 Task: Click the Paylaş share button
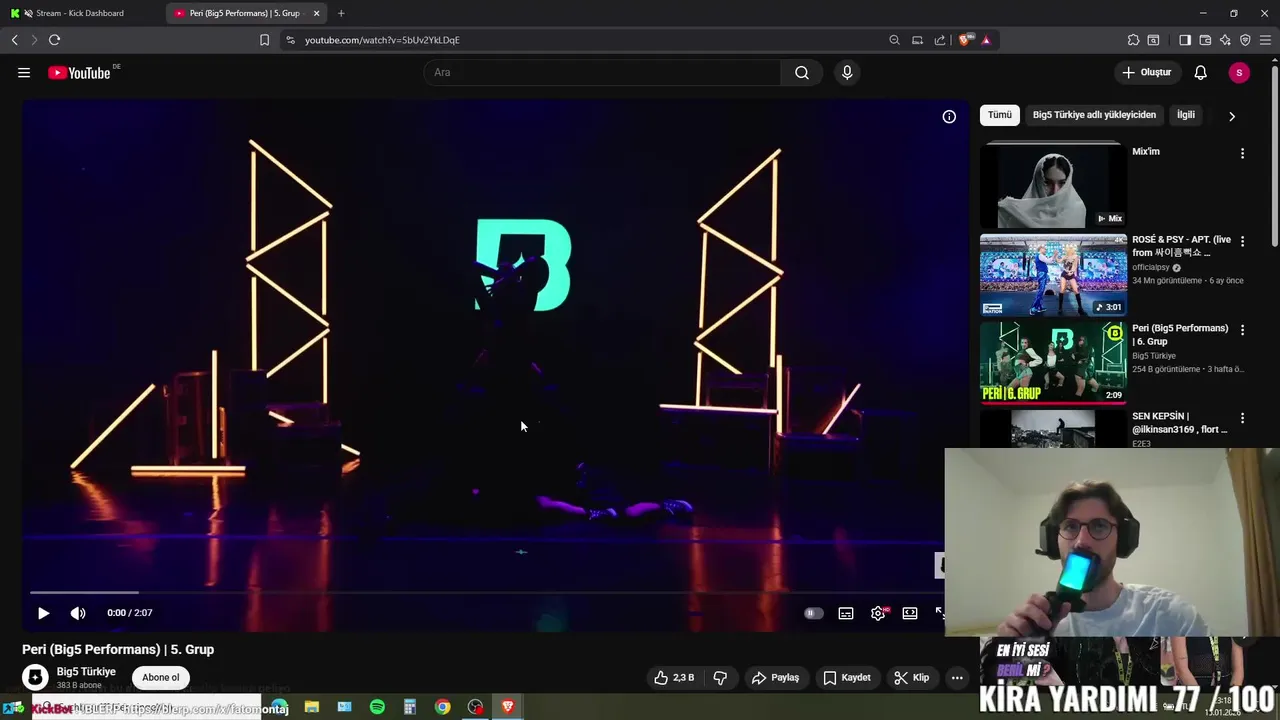point(775,678)
